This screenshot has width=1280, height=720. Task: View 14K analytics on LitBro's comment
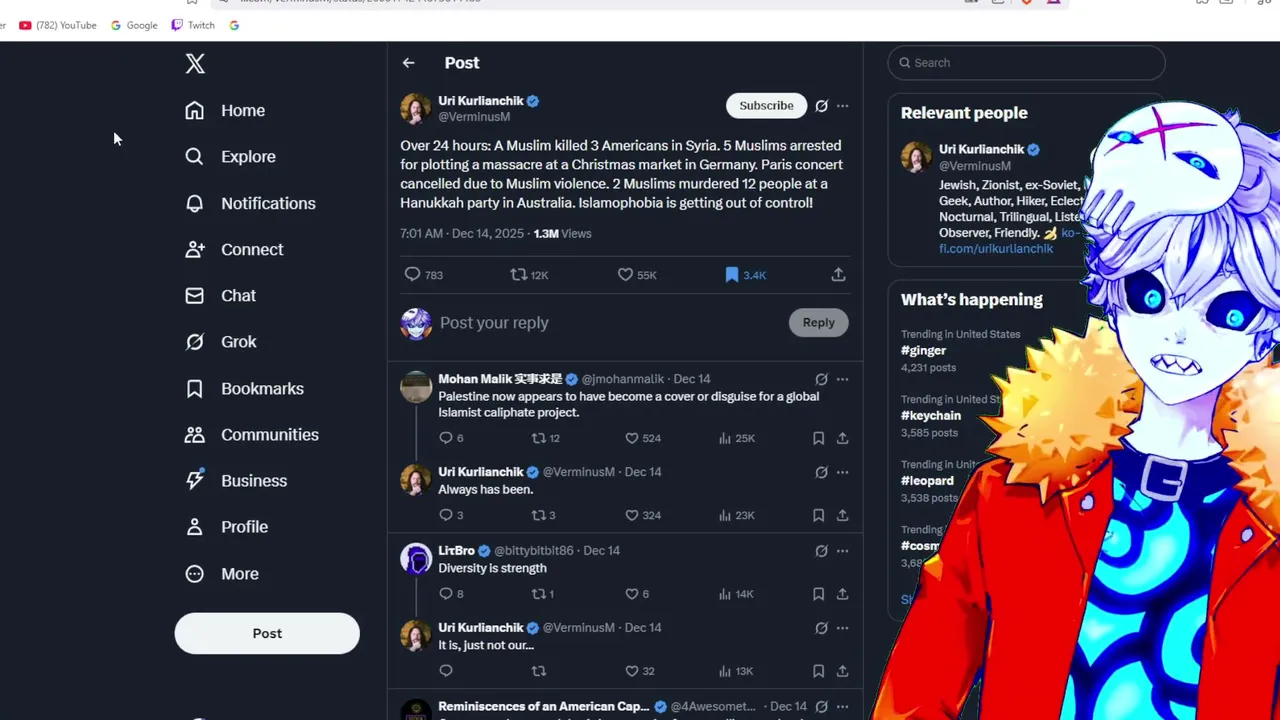736,594
